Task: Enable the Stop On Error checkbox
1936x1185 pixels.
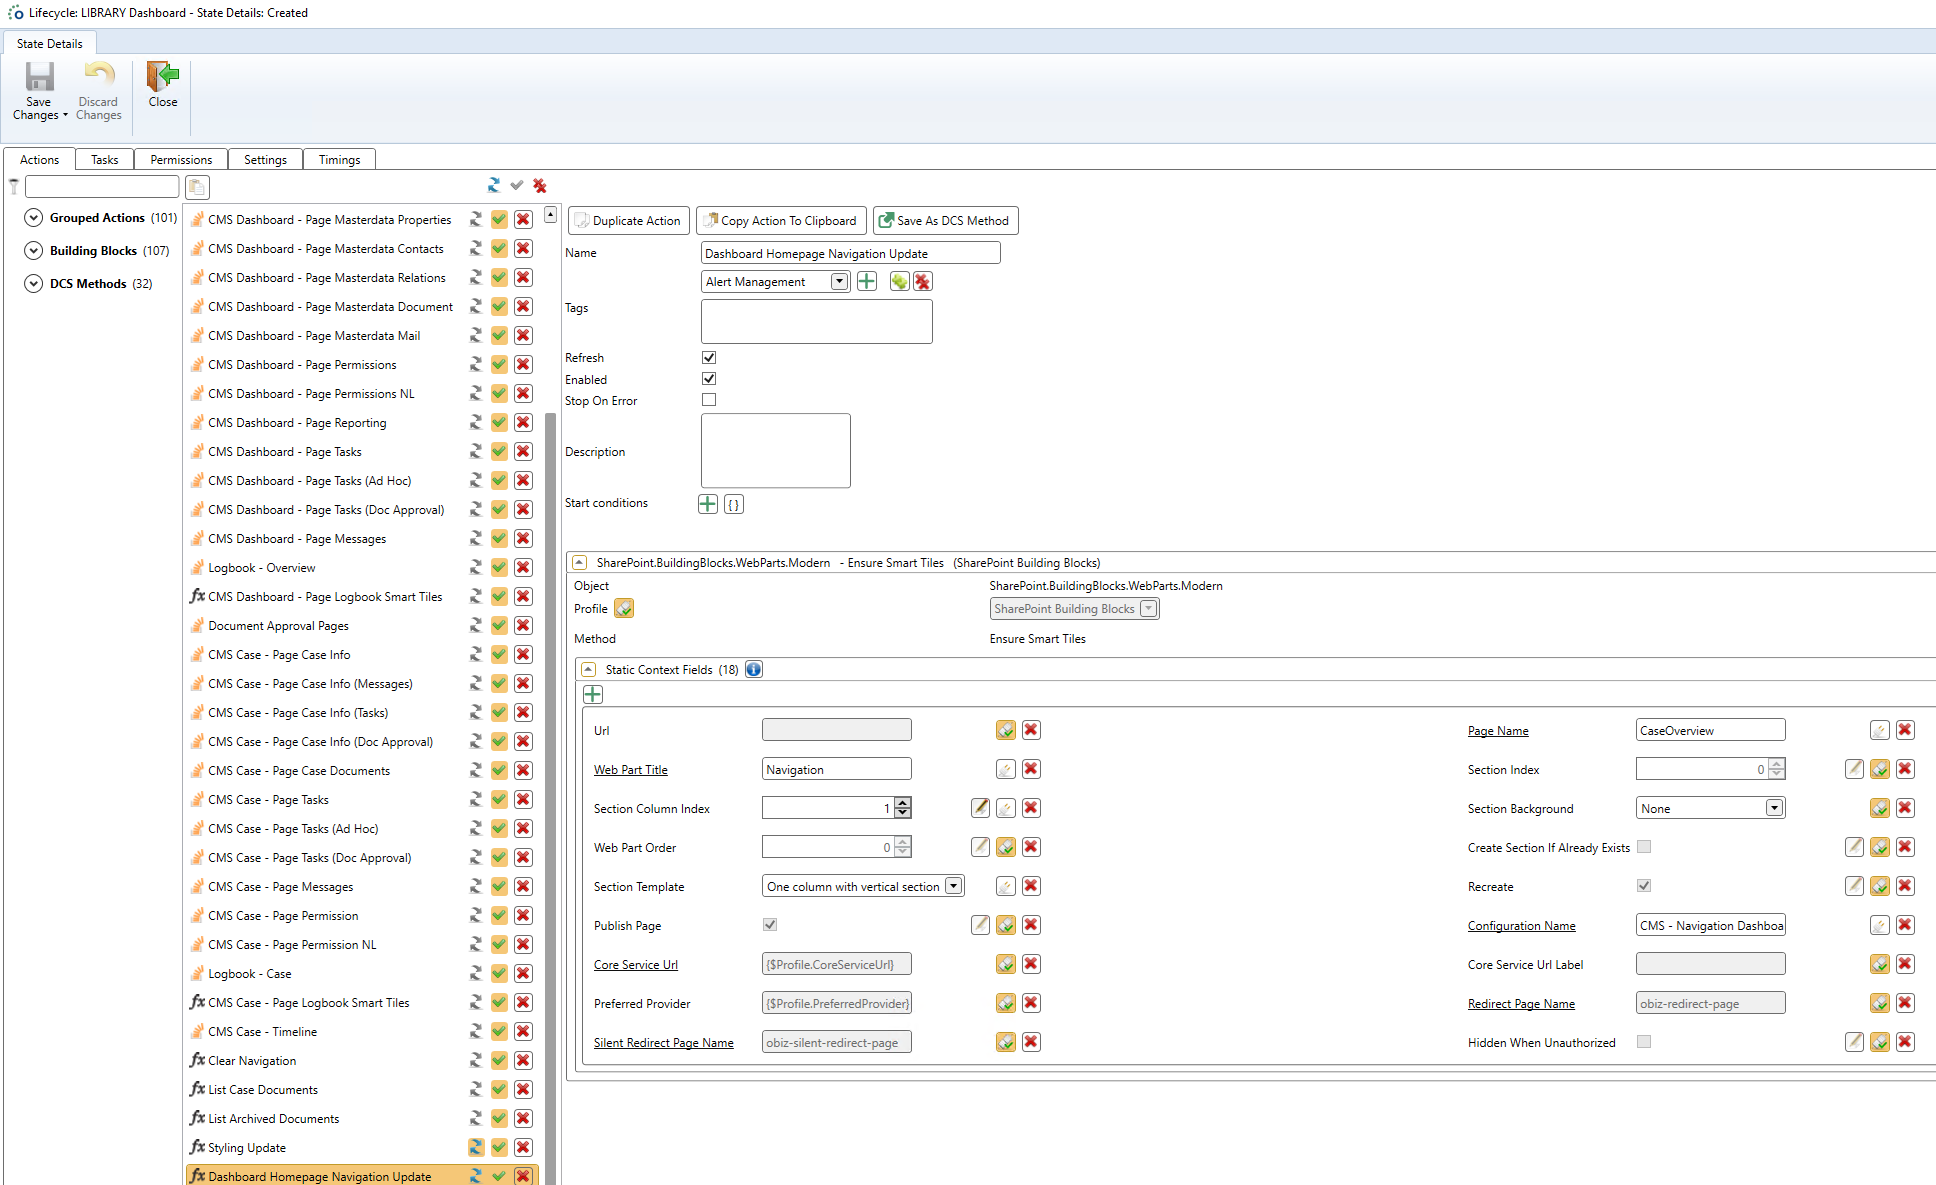Action: (709, 400)
